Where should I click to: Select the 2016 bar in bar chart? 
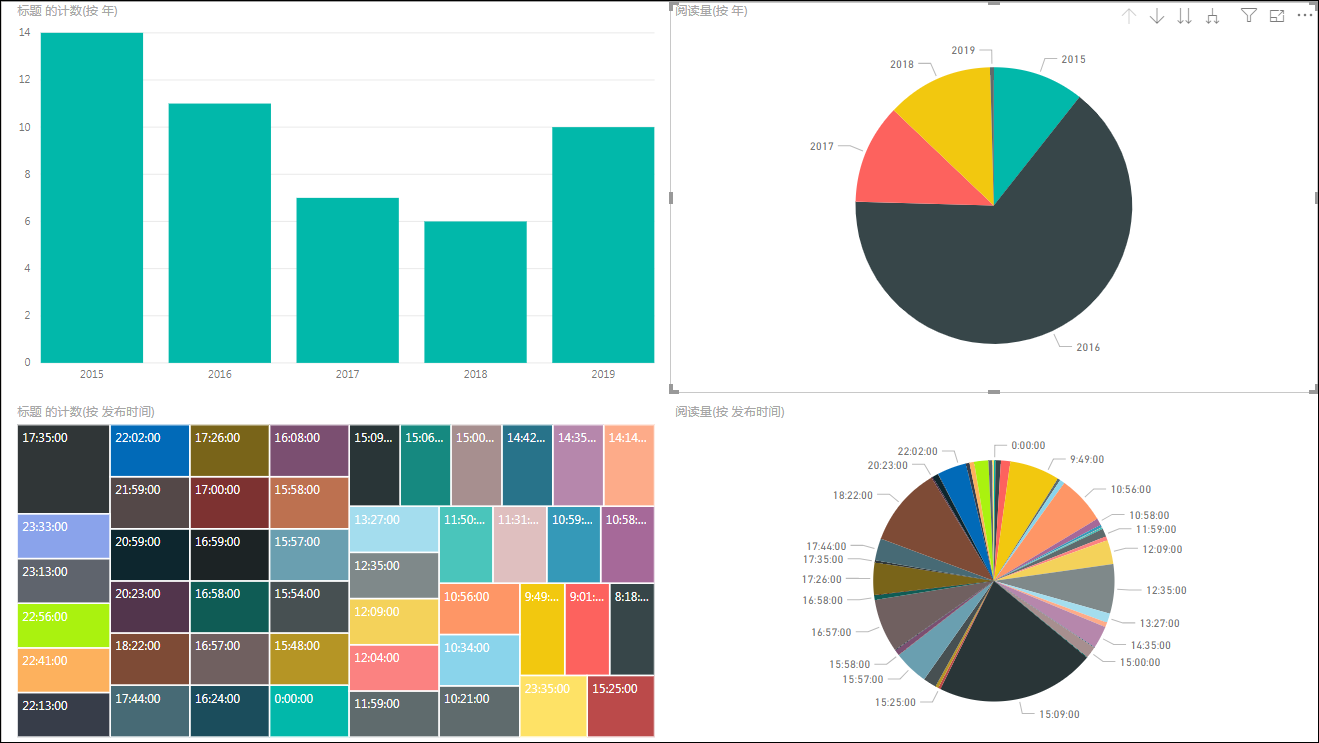[x=220, y=233]
